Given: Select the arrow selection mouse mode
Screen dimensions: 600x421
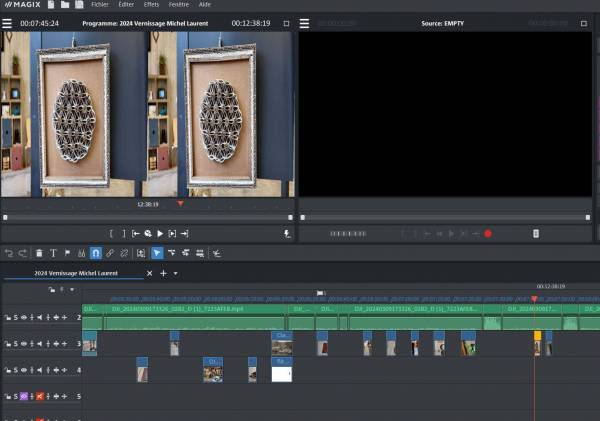Looking at the screenshot, I should coord(157,253).
